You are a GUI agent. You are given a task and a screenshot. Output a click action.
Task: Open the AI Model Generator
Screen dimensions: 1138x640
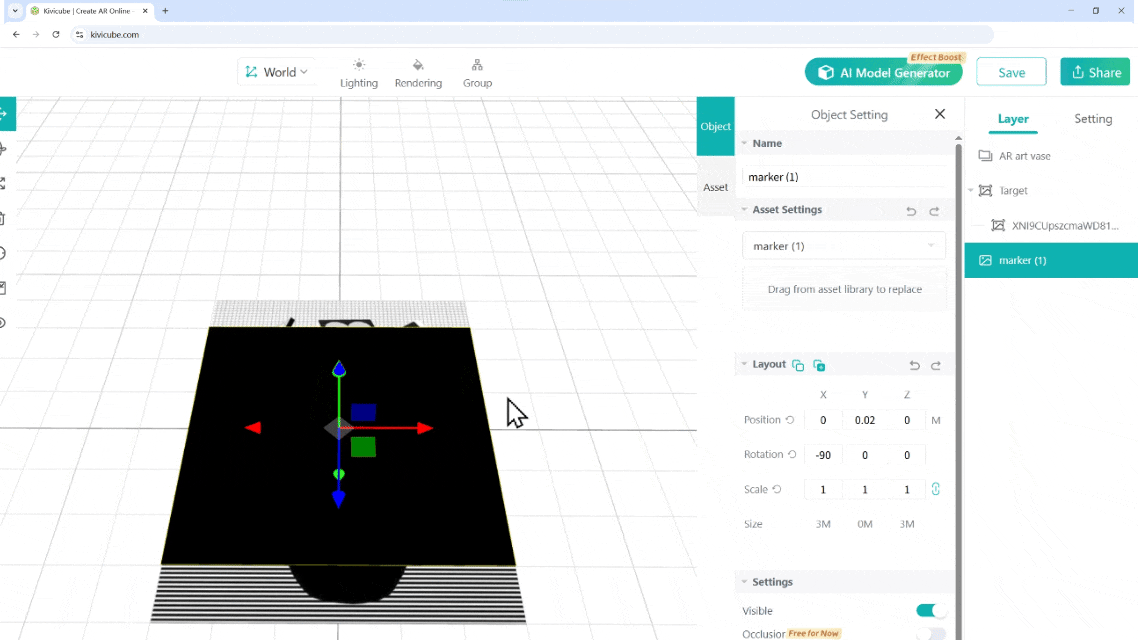pyautogui.click(x=883, y=72)
